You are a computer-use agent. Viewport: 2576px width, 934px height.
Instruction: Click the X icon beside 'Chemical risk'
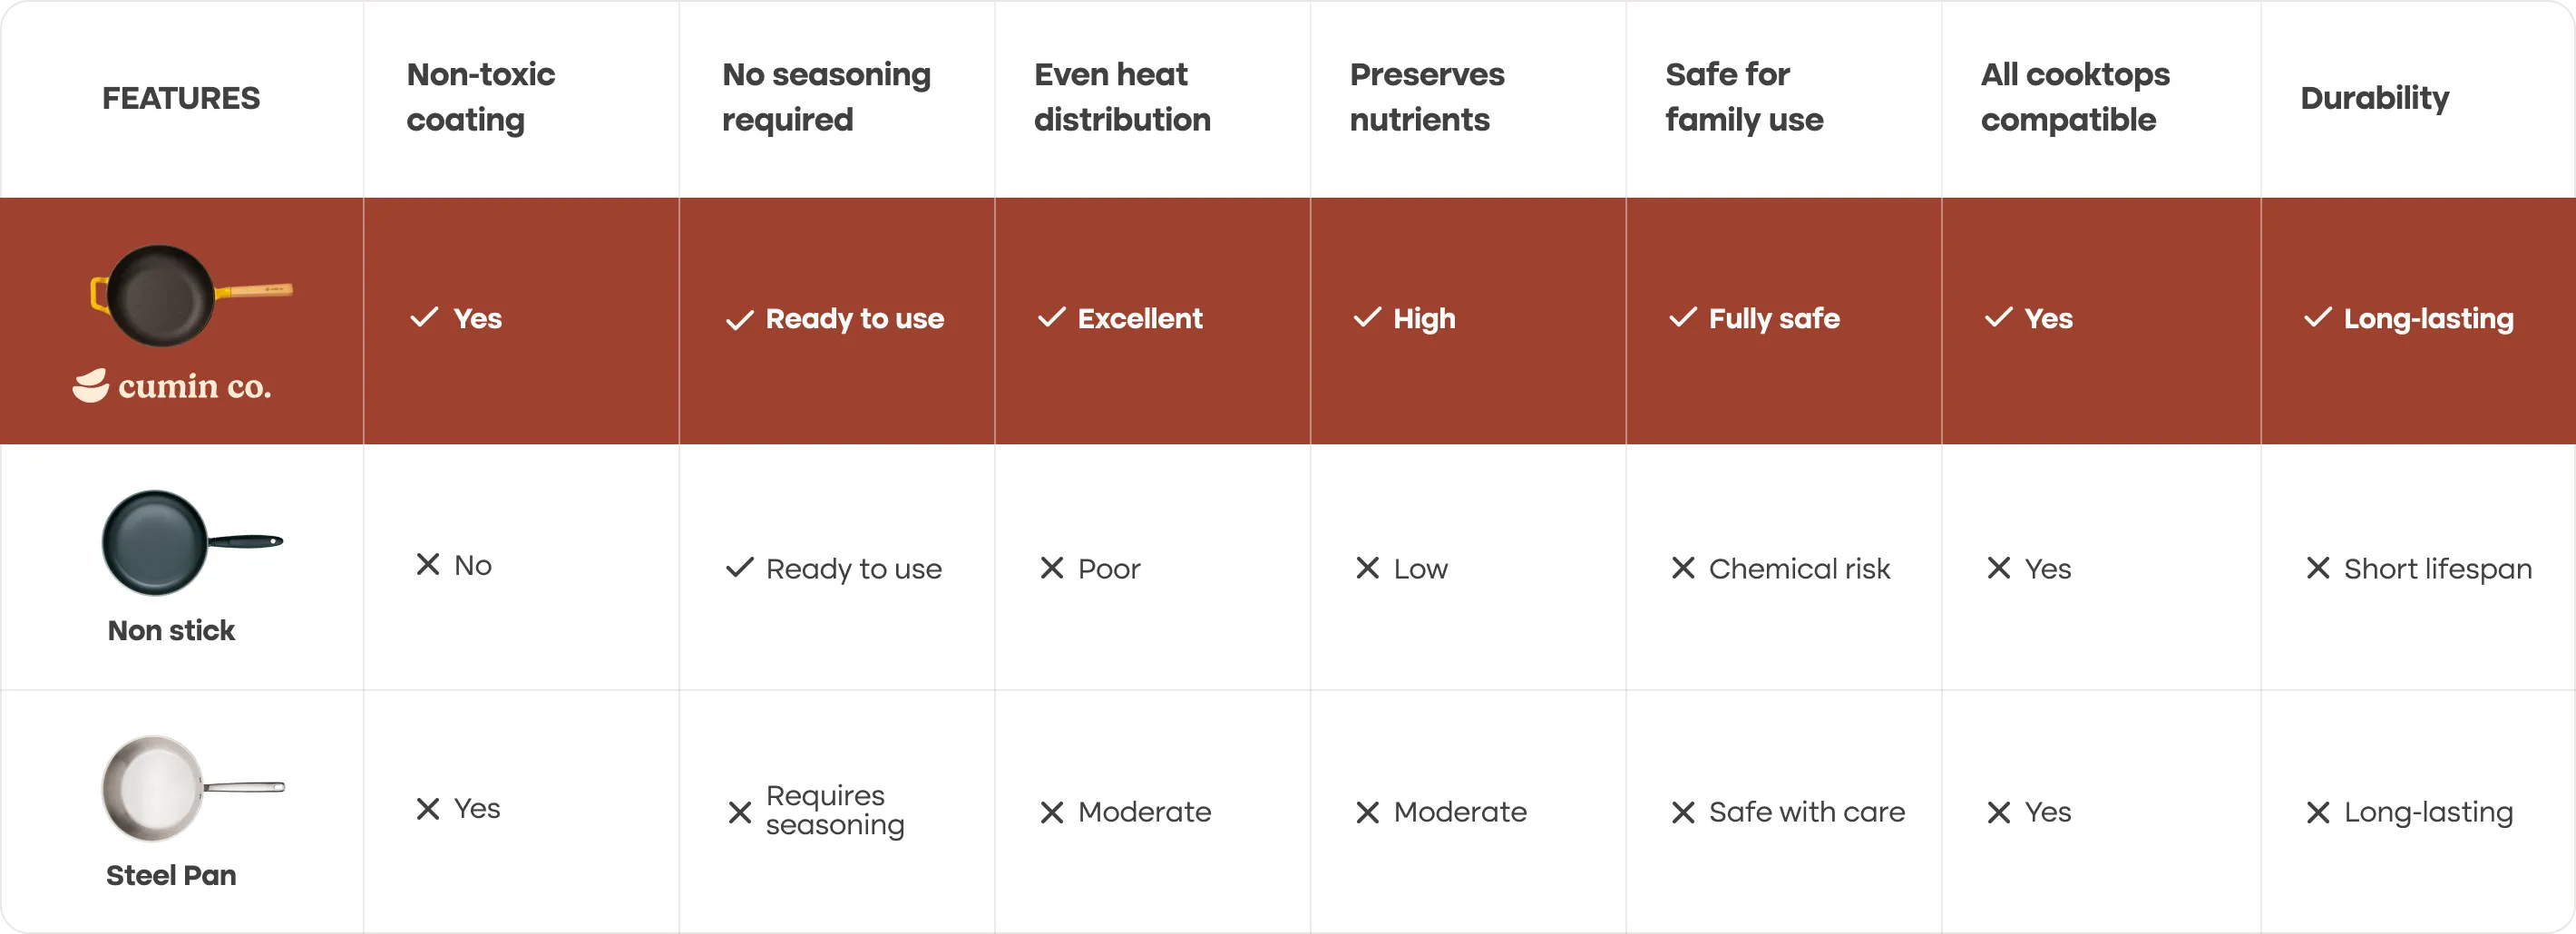pos(1683,568)
